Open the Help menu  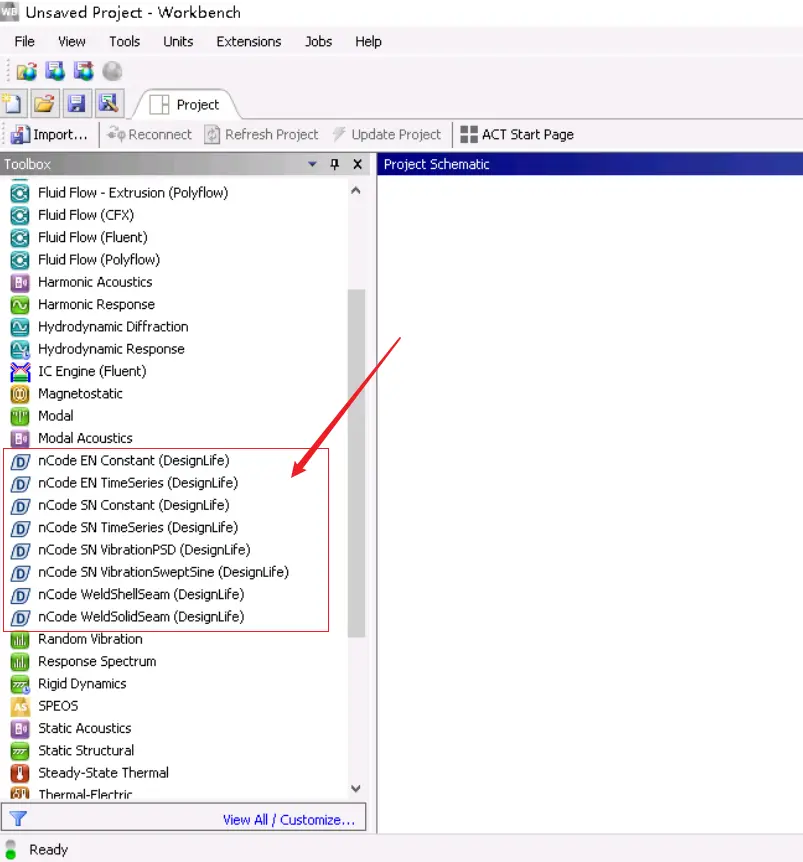(368, 42)
